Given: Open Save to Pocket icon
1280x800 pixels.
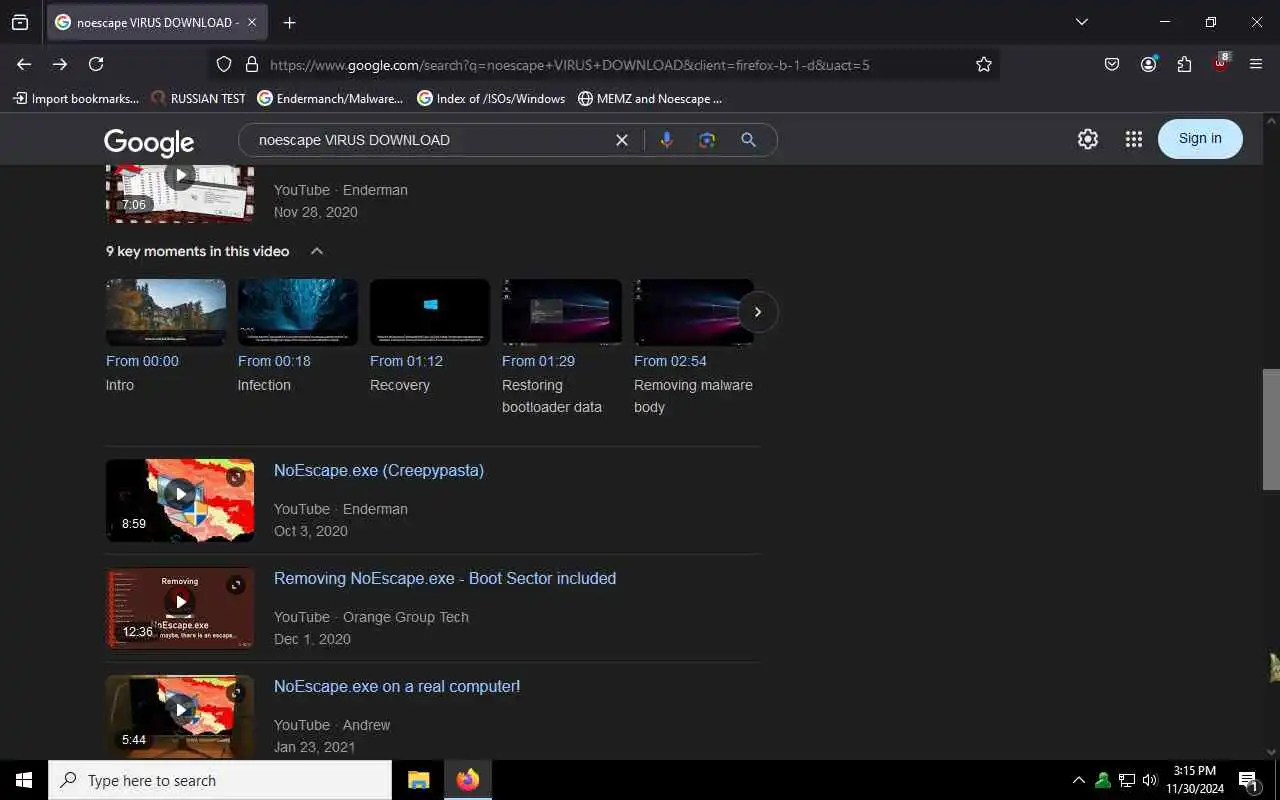Looking at the screenshot, I should pyautogui.click(x=1112, y=64).
